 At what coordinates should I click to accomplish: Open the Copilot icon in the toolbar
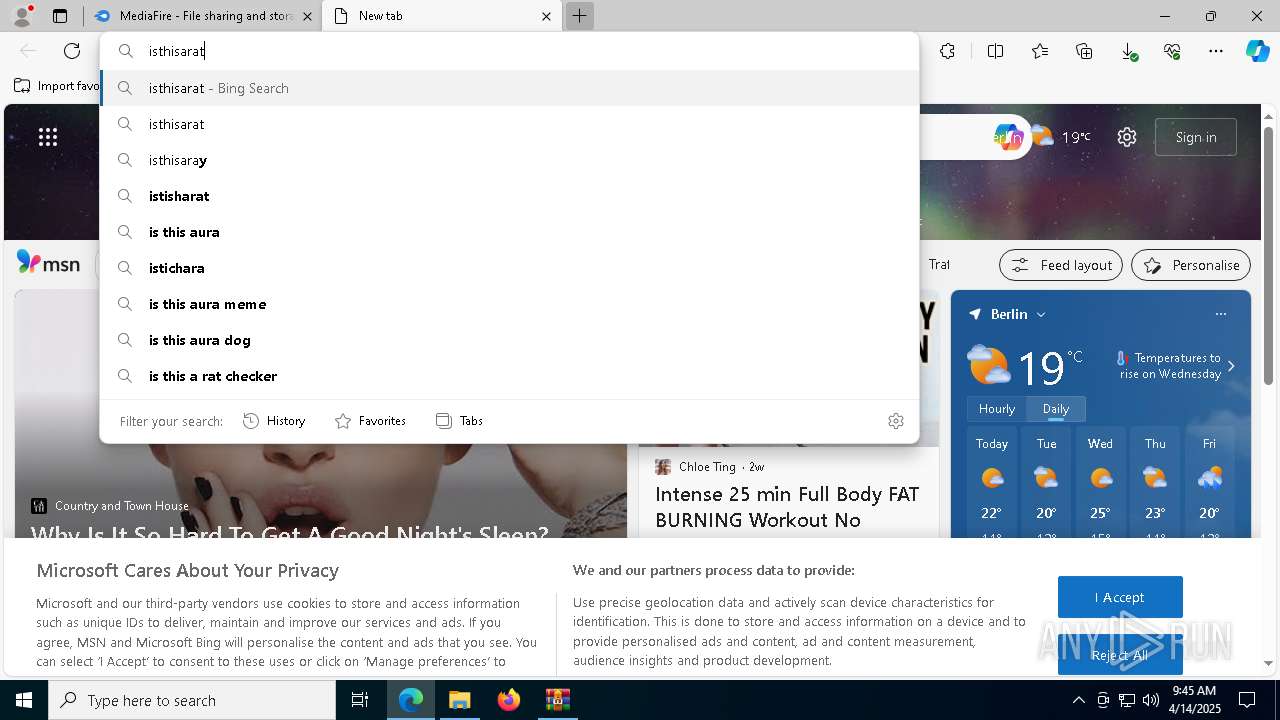[x=1257, y=51]
